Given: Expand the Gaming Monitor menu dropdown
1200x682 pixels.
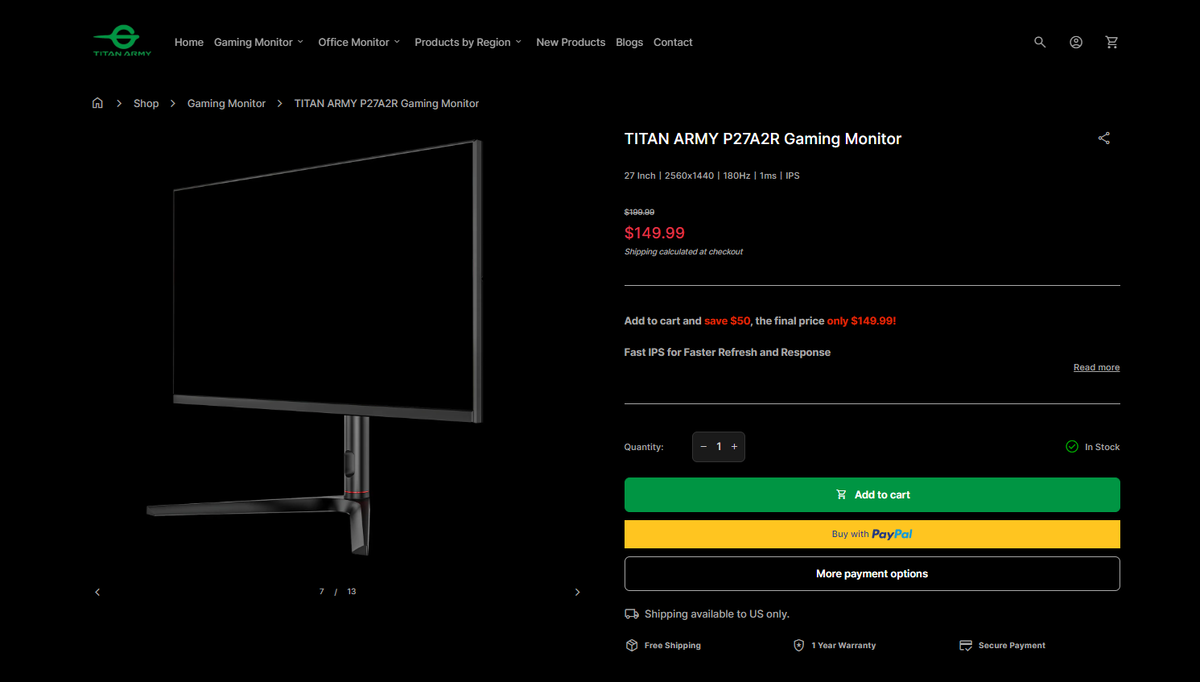Looking at the screenshot, I should [259, 42].
